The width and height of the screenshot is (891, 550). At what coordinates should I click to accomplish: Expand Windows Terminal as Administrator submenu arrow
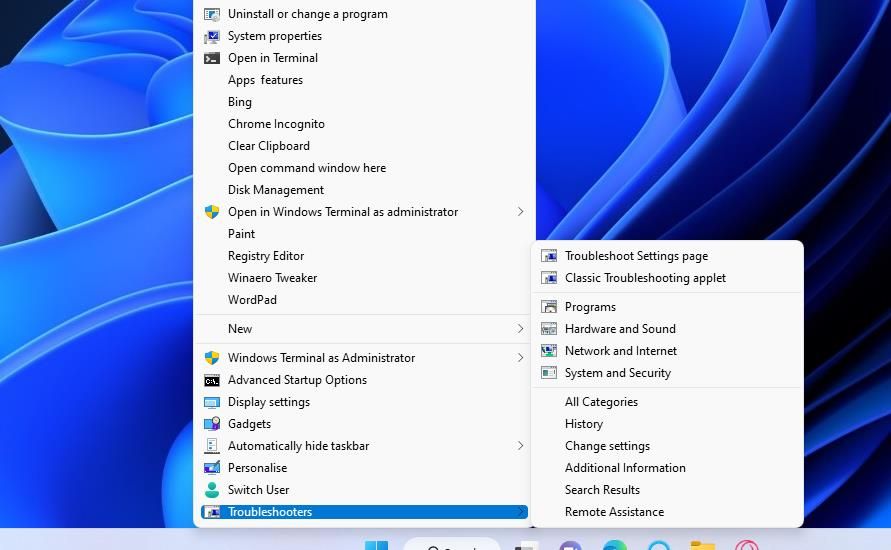click(520, 358)
